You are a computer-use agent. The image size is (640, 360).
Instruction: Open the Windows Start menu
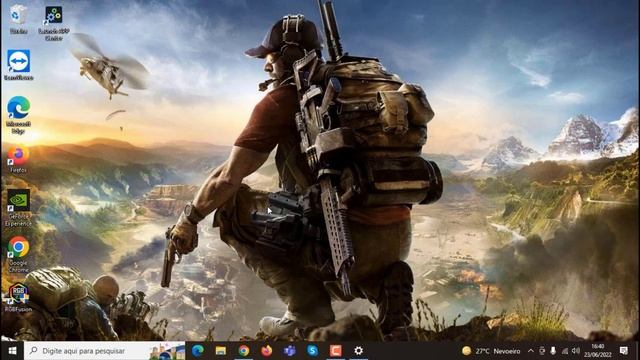12,351
